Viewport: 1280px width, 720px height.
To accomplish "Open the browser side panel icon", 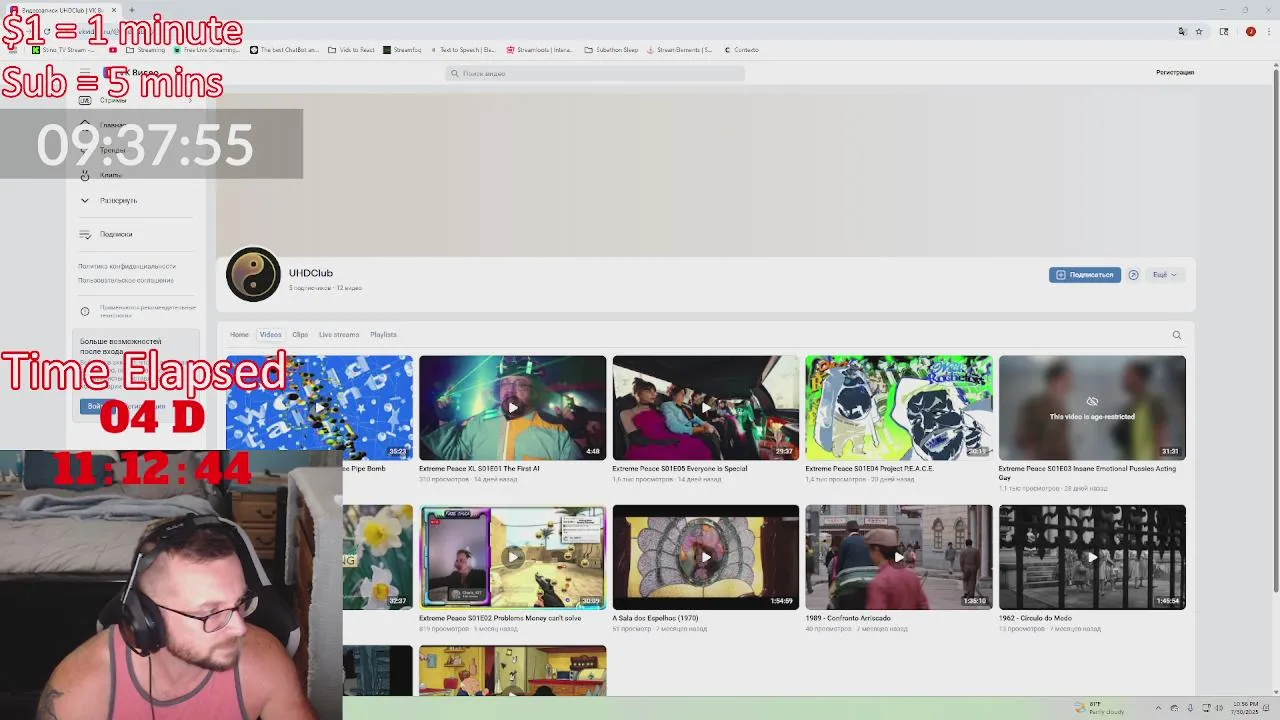I will click(1224, 31).
